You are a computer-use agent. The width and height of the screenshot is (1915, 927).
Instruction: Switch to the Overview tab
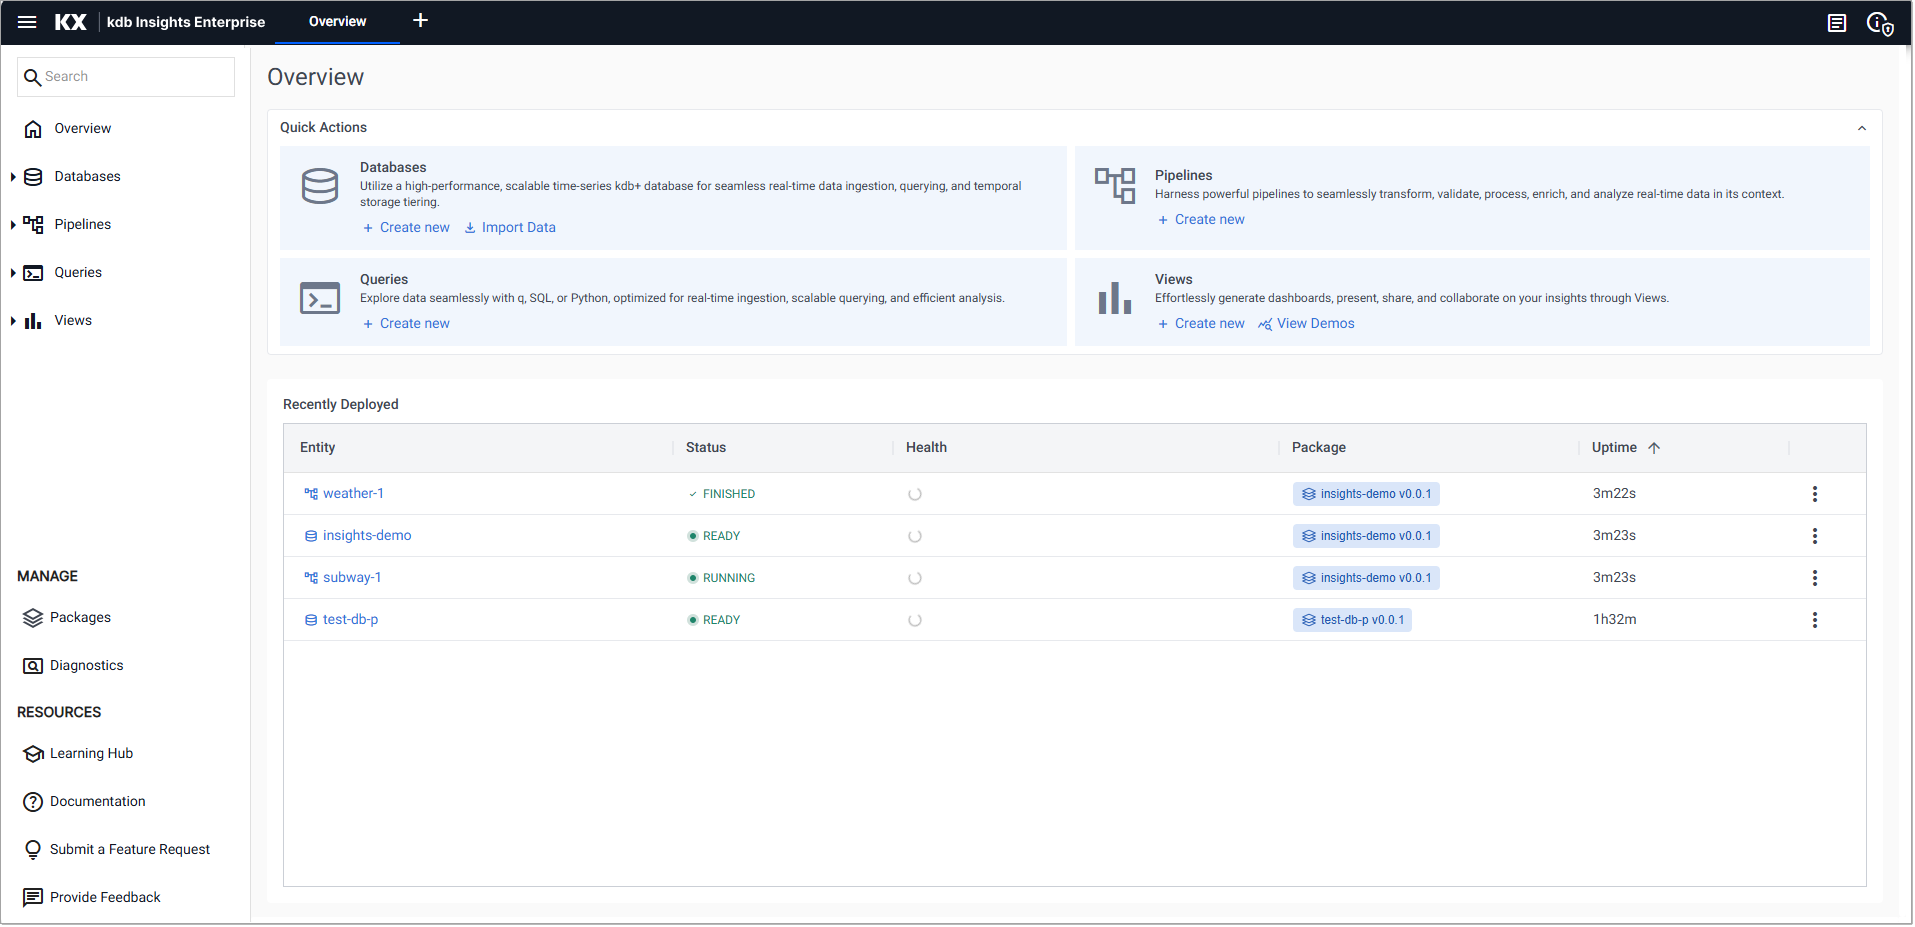(336, 21)
